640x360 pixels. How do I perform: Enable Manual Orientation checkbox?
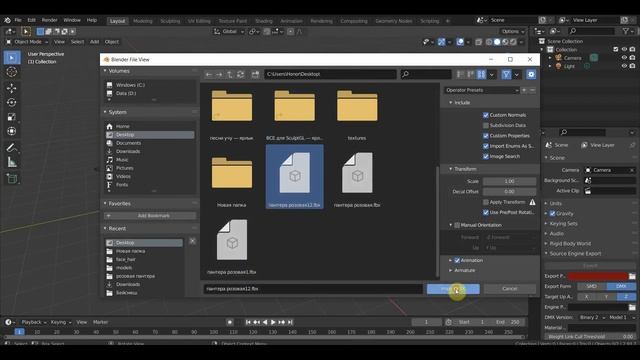[457, 225]
